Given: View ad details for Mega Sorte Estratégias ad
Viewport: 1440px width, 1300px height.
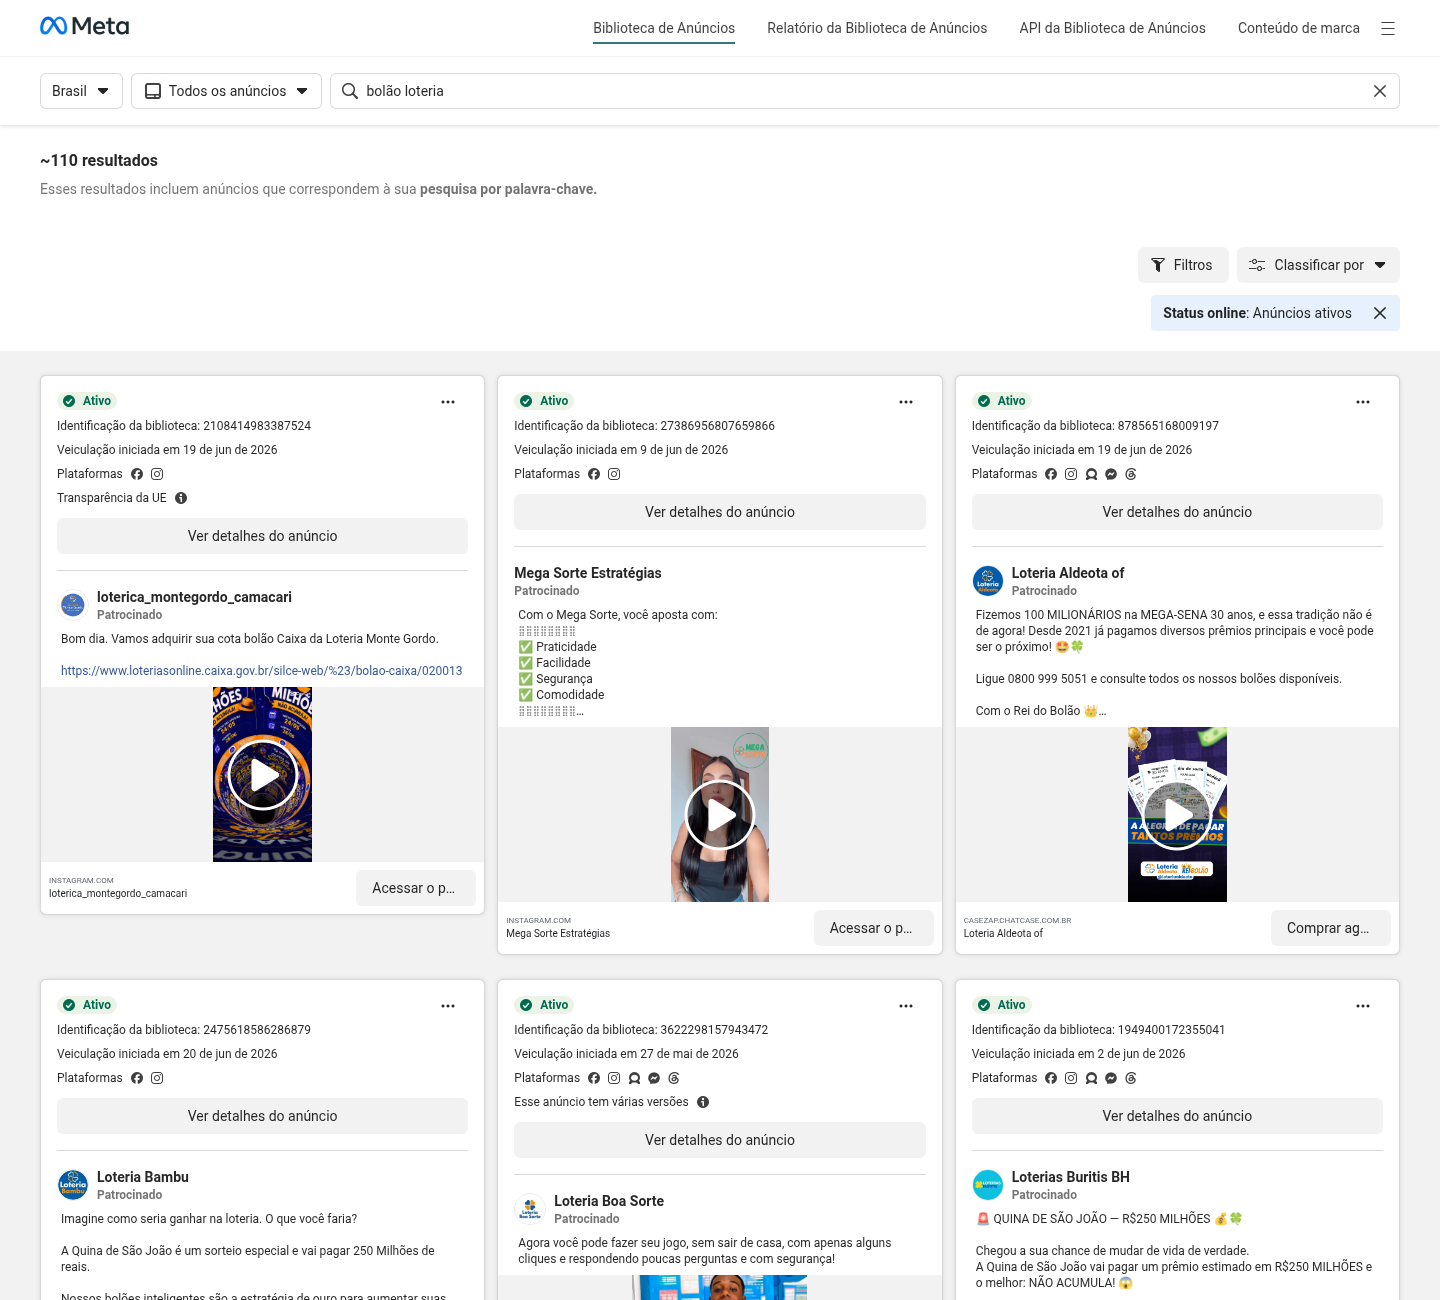Looking at the screenshot, I should (720, 512).
